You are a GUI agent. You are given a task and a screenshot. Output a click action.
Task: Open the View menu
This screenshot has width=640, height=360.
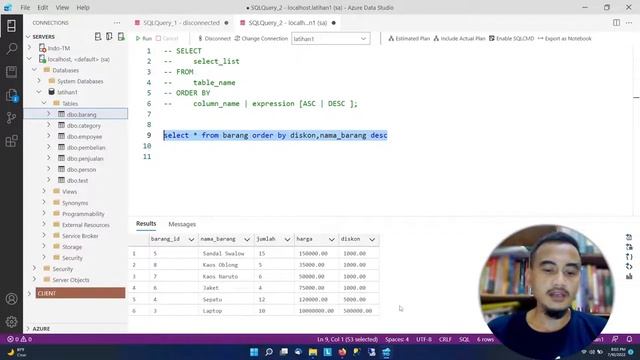tap(62, 7)
